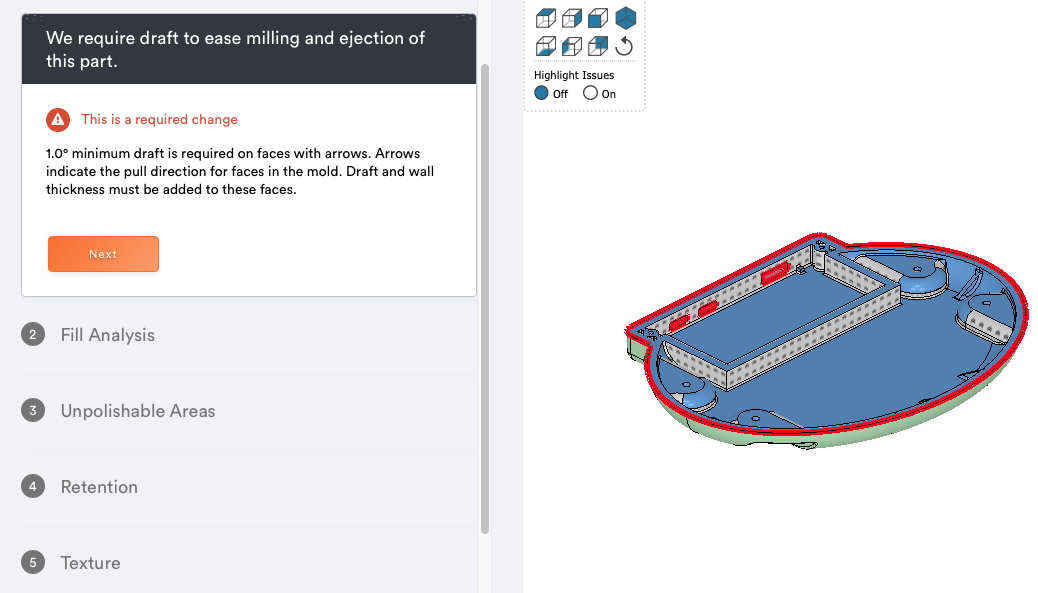
Task: Expand the Fill Analysis section
Action: pos(108,335)
